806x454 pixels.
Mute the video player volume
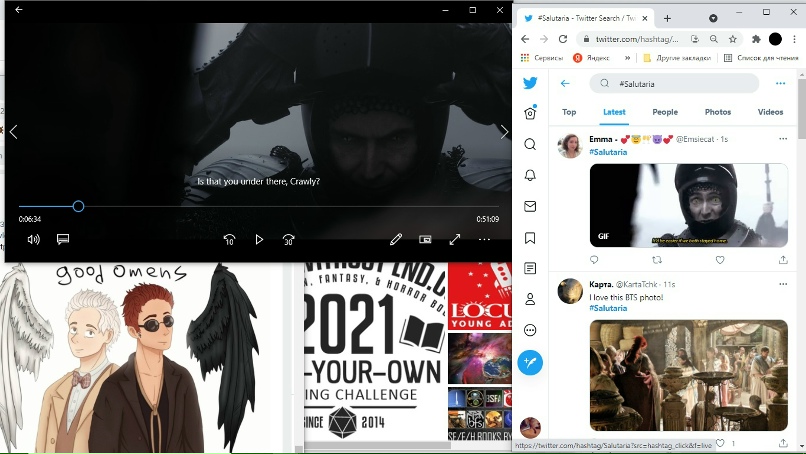[x=33, y=240]
